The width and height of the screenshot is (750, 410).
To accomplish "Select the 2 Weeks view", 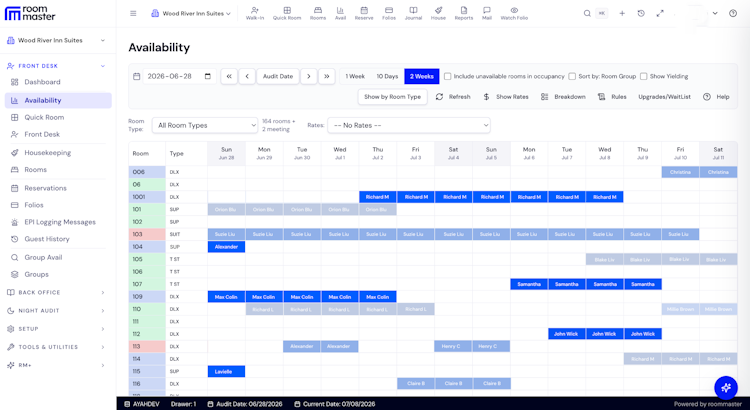I will point(421,77).
